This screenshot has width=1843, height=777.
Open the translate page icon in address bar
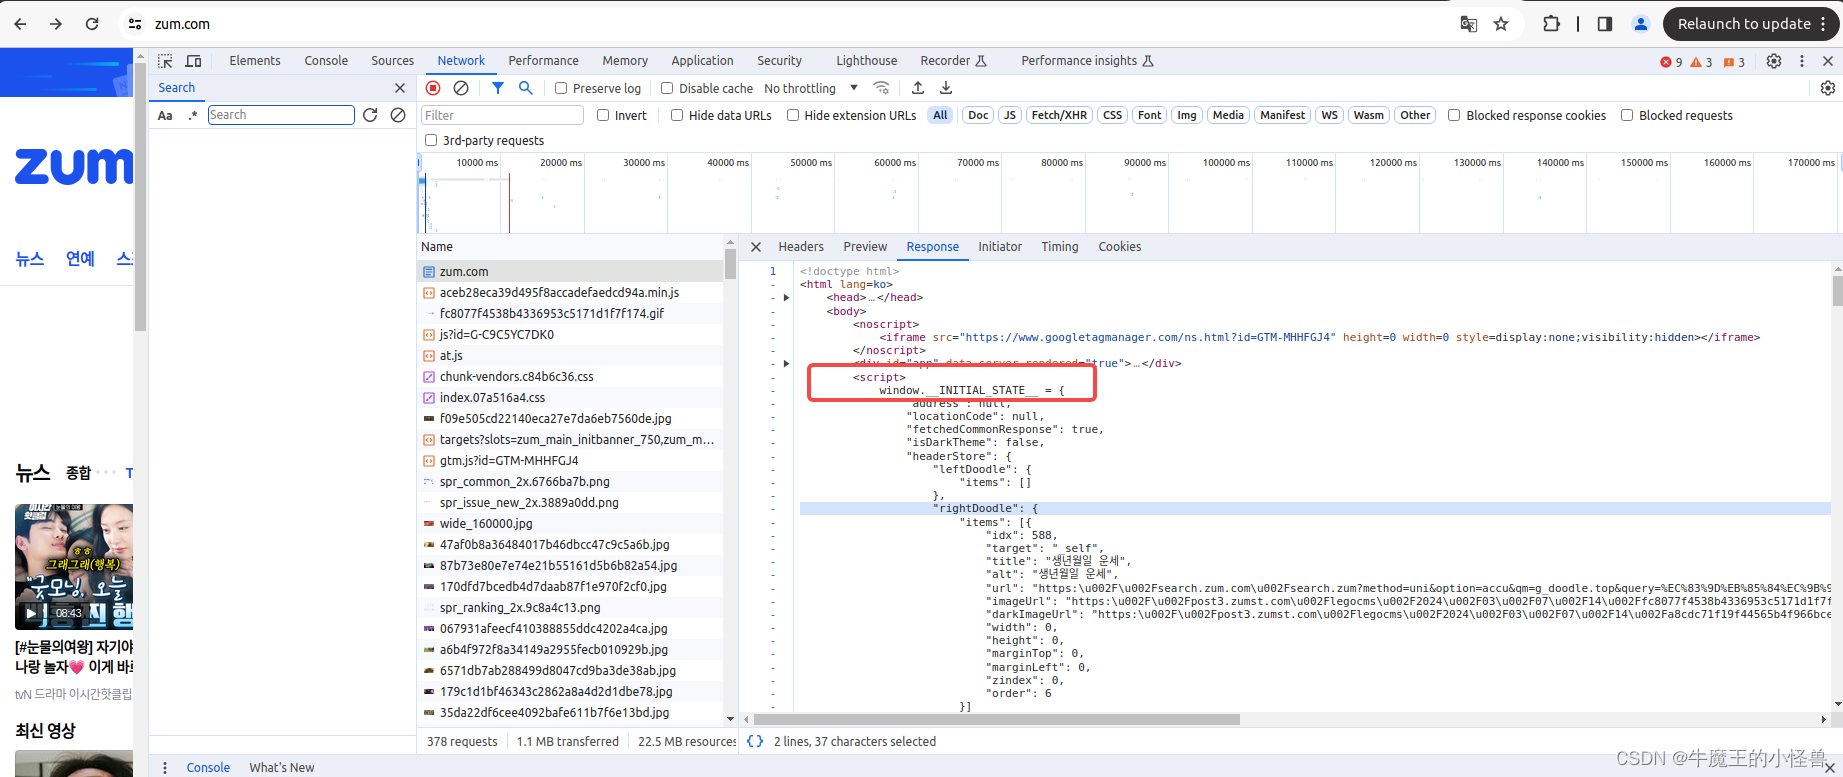(x=1468, y=24)
